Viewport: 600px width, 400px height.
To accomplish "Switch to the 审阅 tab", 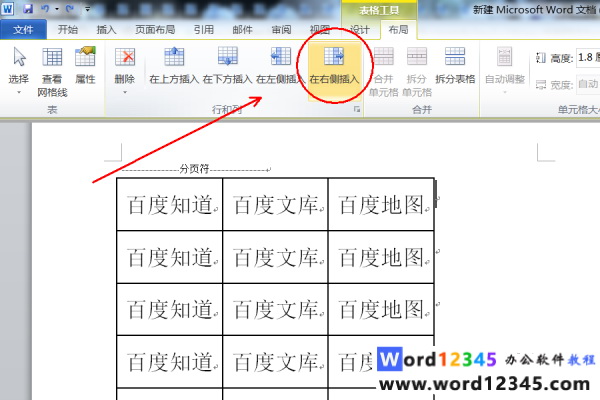I will [x=281, y=29].
